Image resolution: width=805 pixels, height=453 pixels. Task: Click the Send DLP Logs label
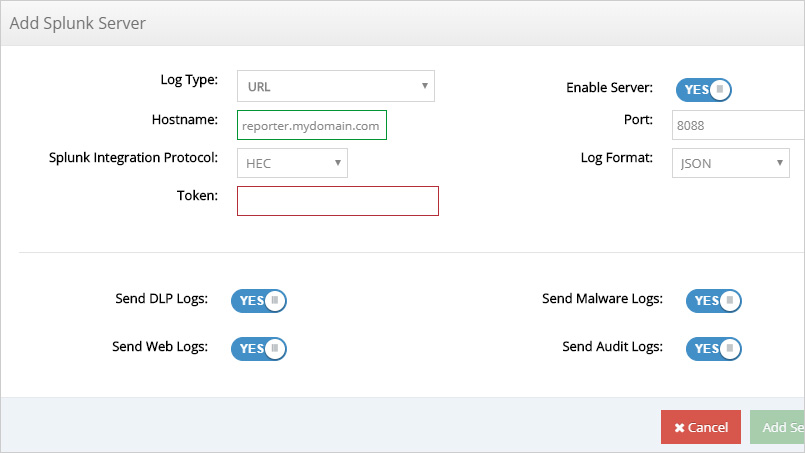(161, 299)
